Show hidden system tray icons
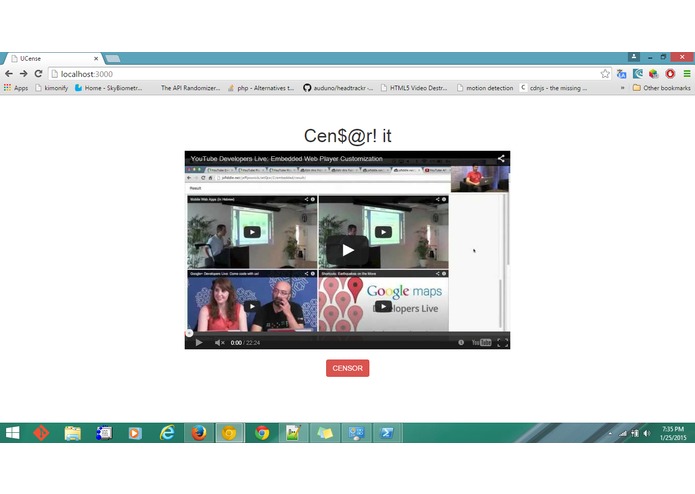 coord(610,433)
